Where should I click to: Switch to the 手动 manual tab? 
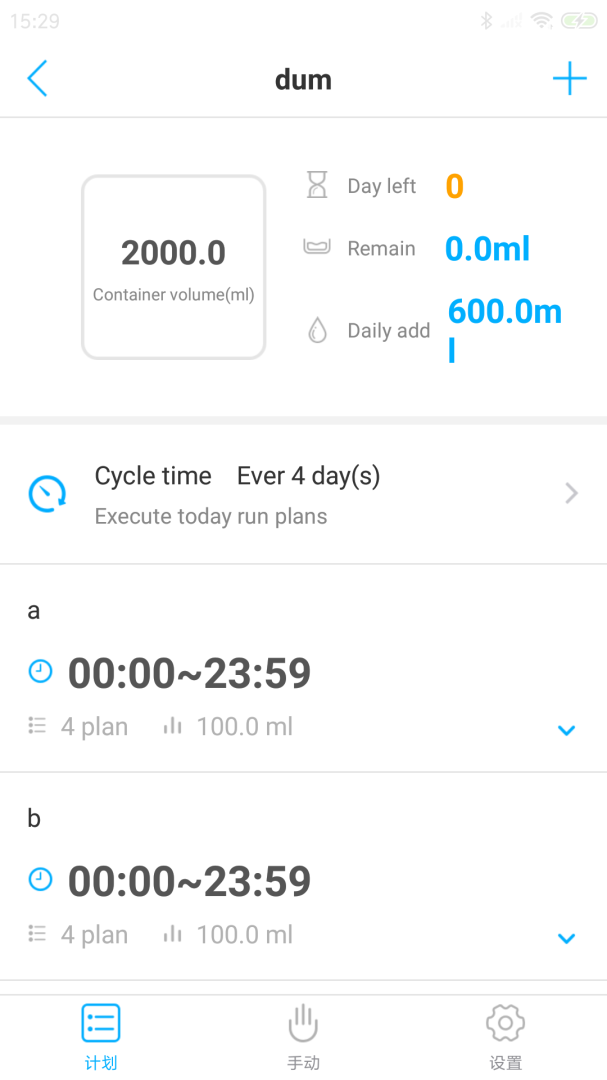pyautogui.click(x=303, y=1035)
